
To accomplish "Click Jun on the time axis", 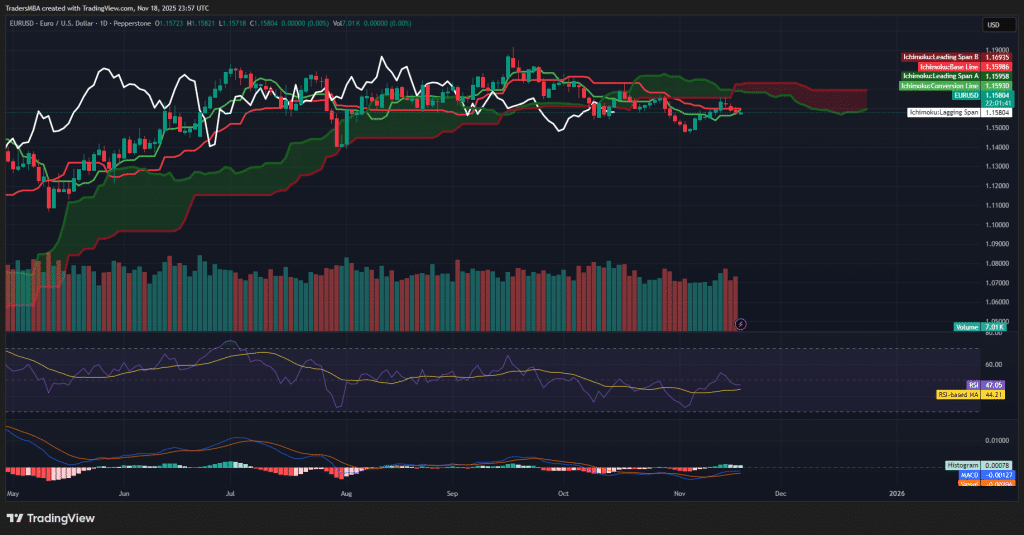I will (x=124, y=494).
